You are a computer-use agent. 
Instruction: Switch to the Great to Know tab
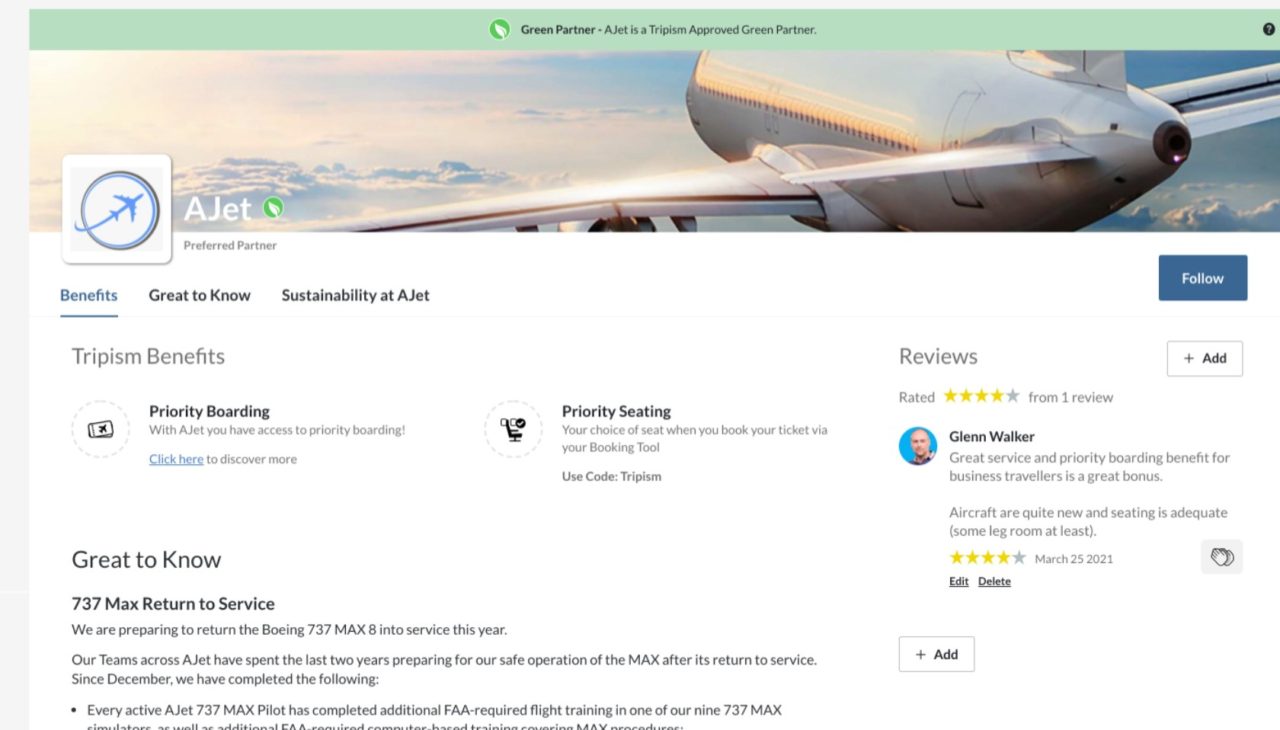(x=199, y=295)
